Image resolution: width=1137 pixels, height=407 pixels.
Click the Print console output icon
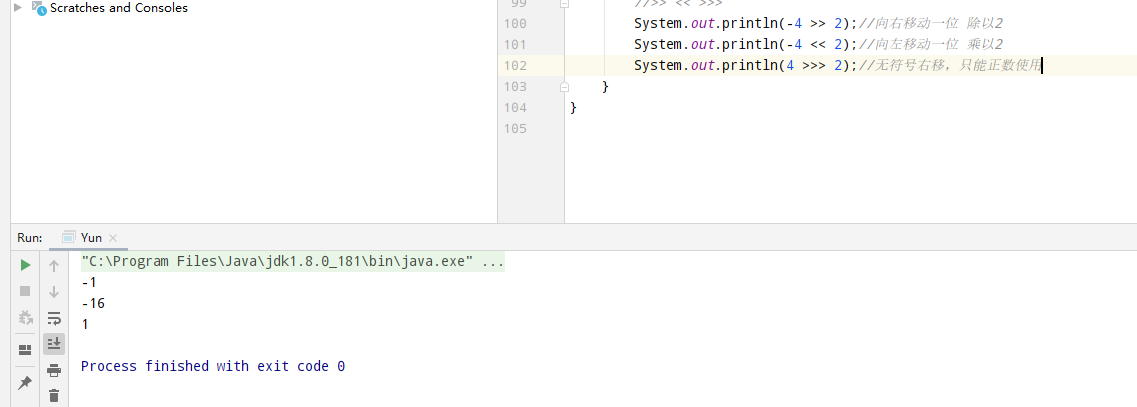coord(54,370)
